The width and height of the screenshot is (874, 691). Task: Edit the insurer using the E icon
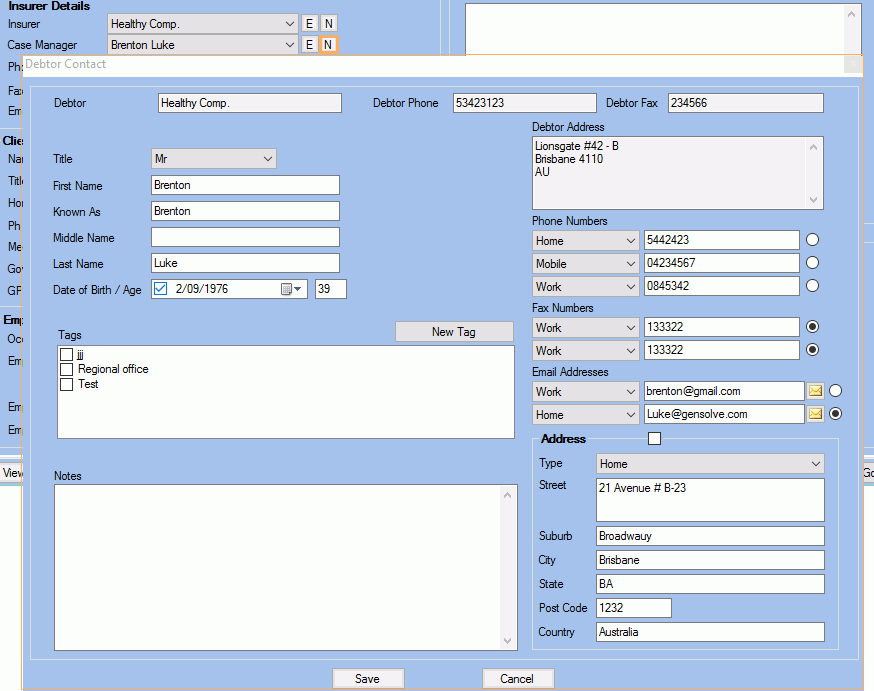coord(309,23)
